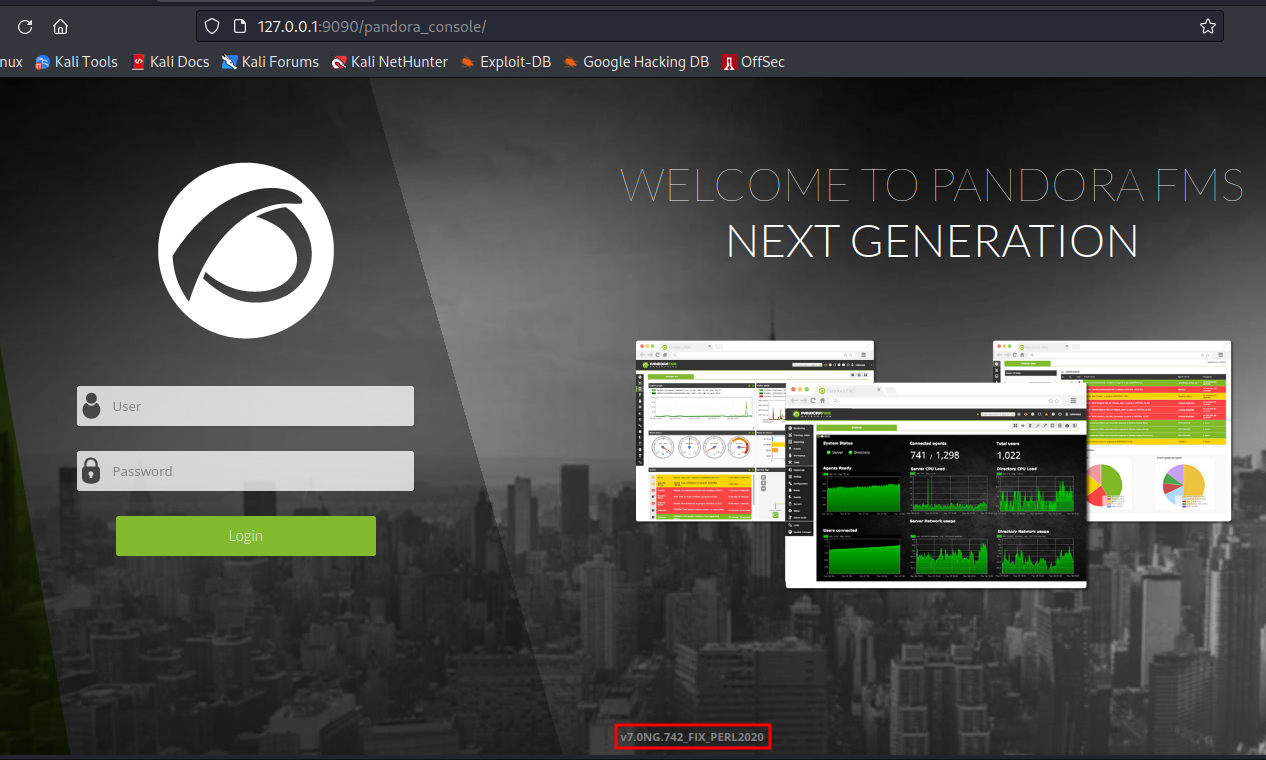
Task: Open the OffSec bookmark
Action: (753, 62)
